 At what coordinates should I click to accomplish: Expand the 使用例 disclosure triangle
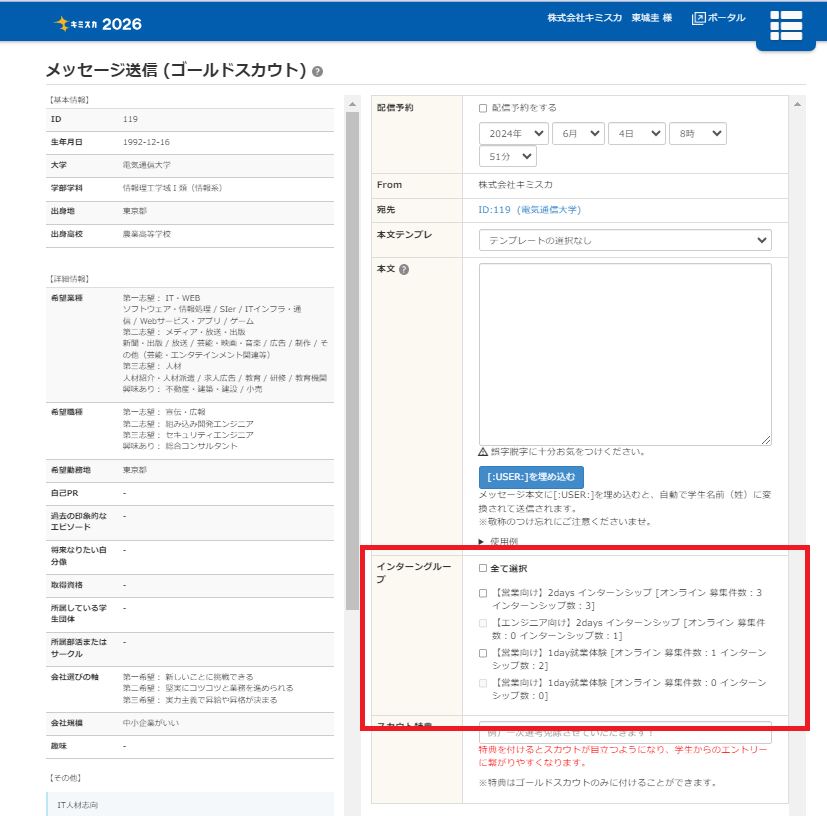click(x=481, y=541)
